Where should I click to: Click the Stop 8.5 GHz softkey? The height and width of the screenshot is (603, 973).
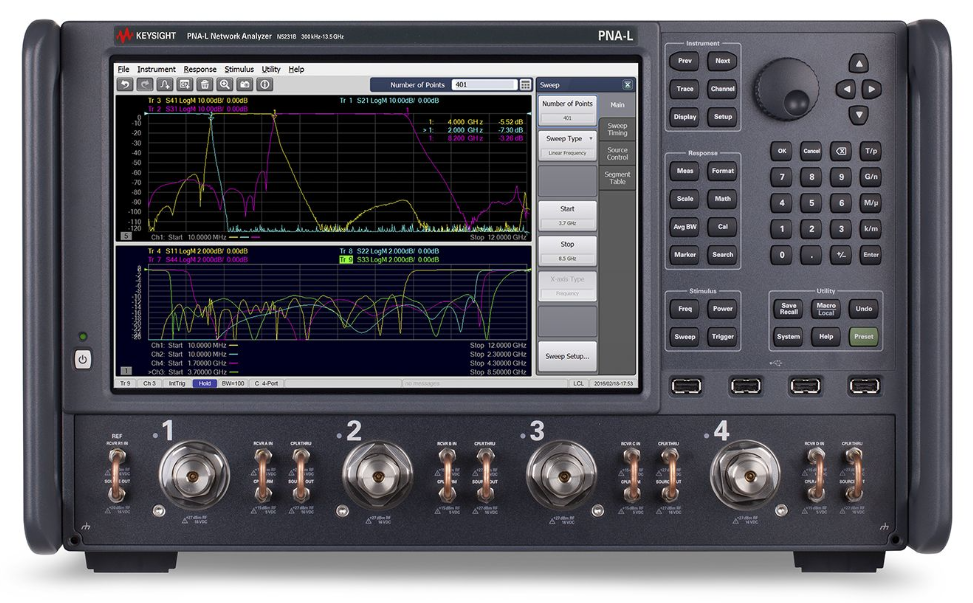(x=567, y=251)
